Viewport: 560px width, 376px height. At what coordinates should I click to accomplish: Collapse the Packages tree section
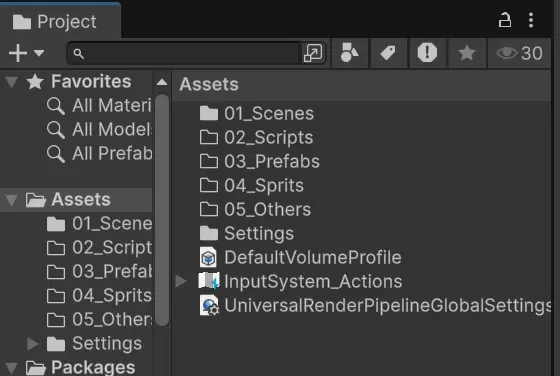click(x=11, y=367)
